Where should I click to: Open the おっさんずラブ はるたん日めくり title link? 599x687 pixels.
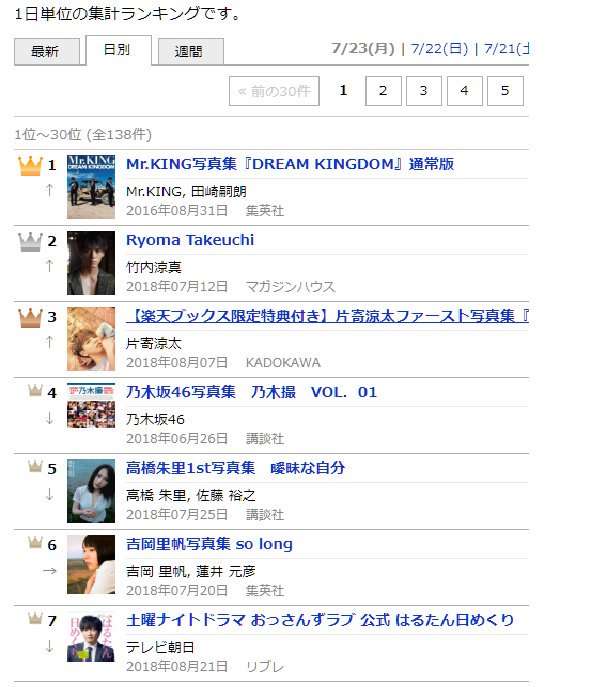pos(320,620)
